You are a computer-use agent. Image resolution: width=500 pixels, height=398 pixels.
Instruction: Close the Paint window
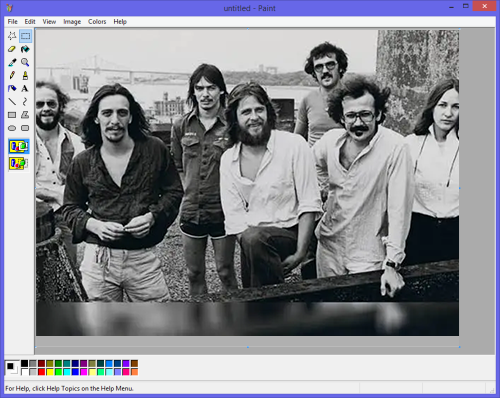pos(484,6)
